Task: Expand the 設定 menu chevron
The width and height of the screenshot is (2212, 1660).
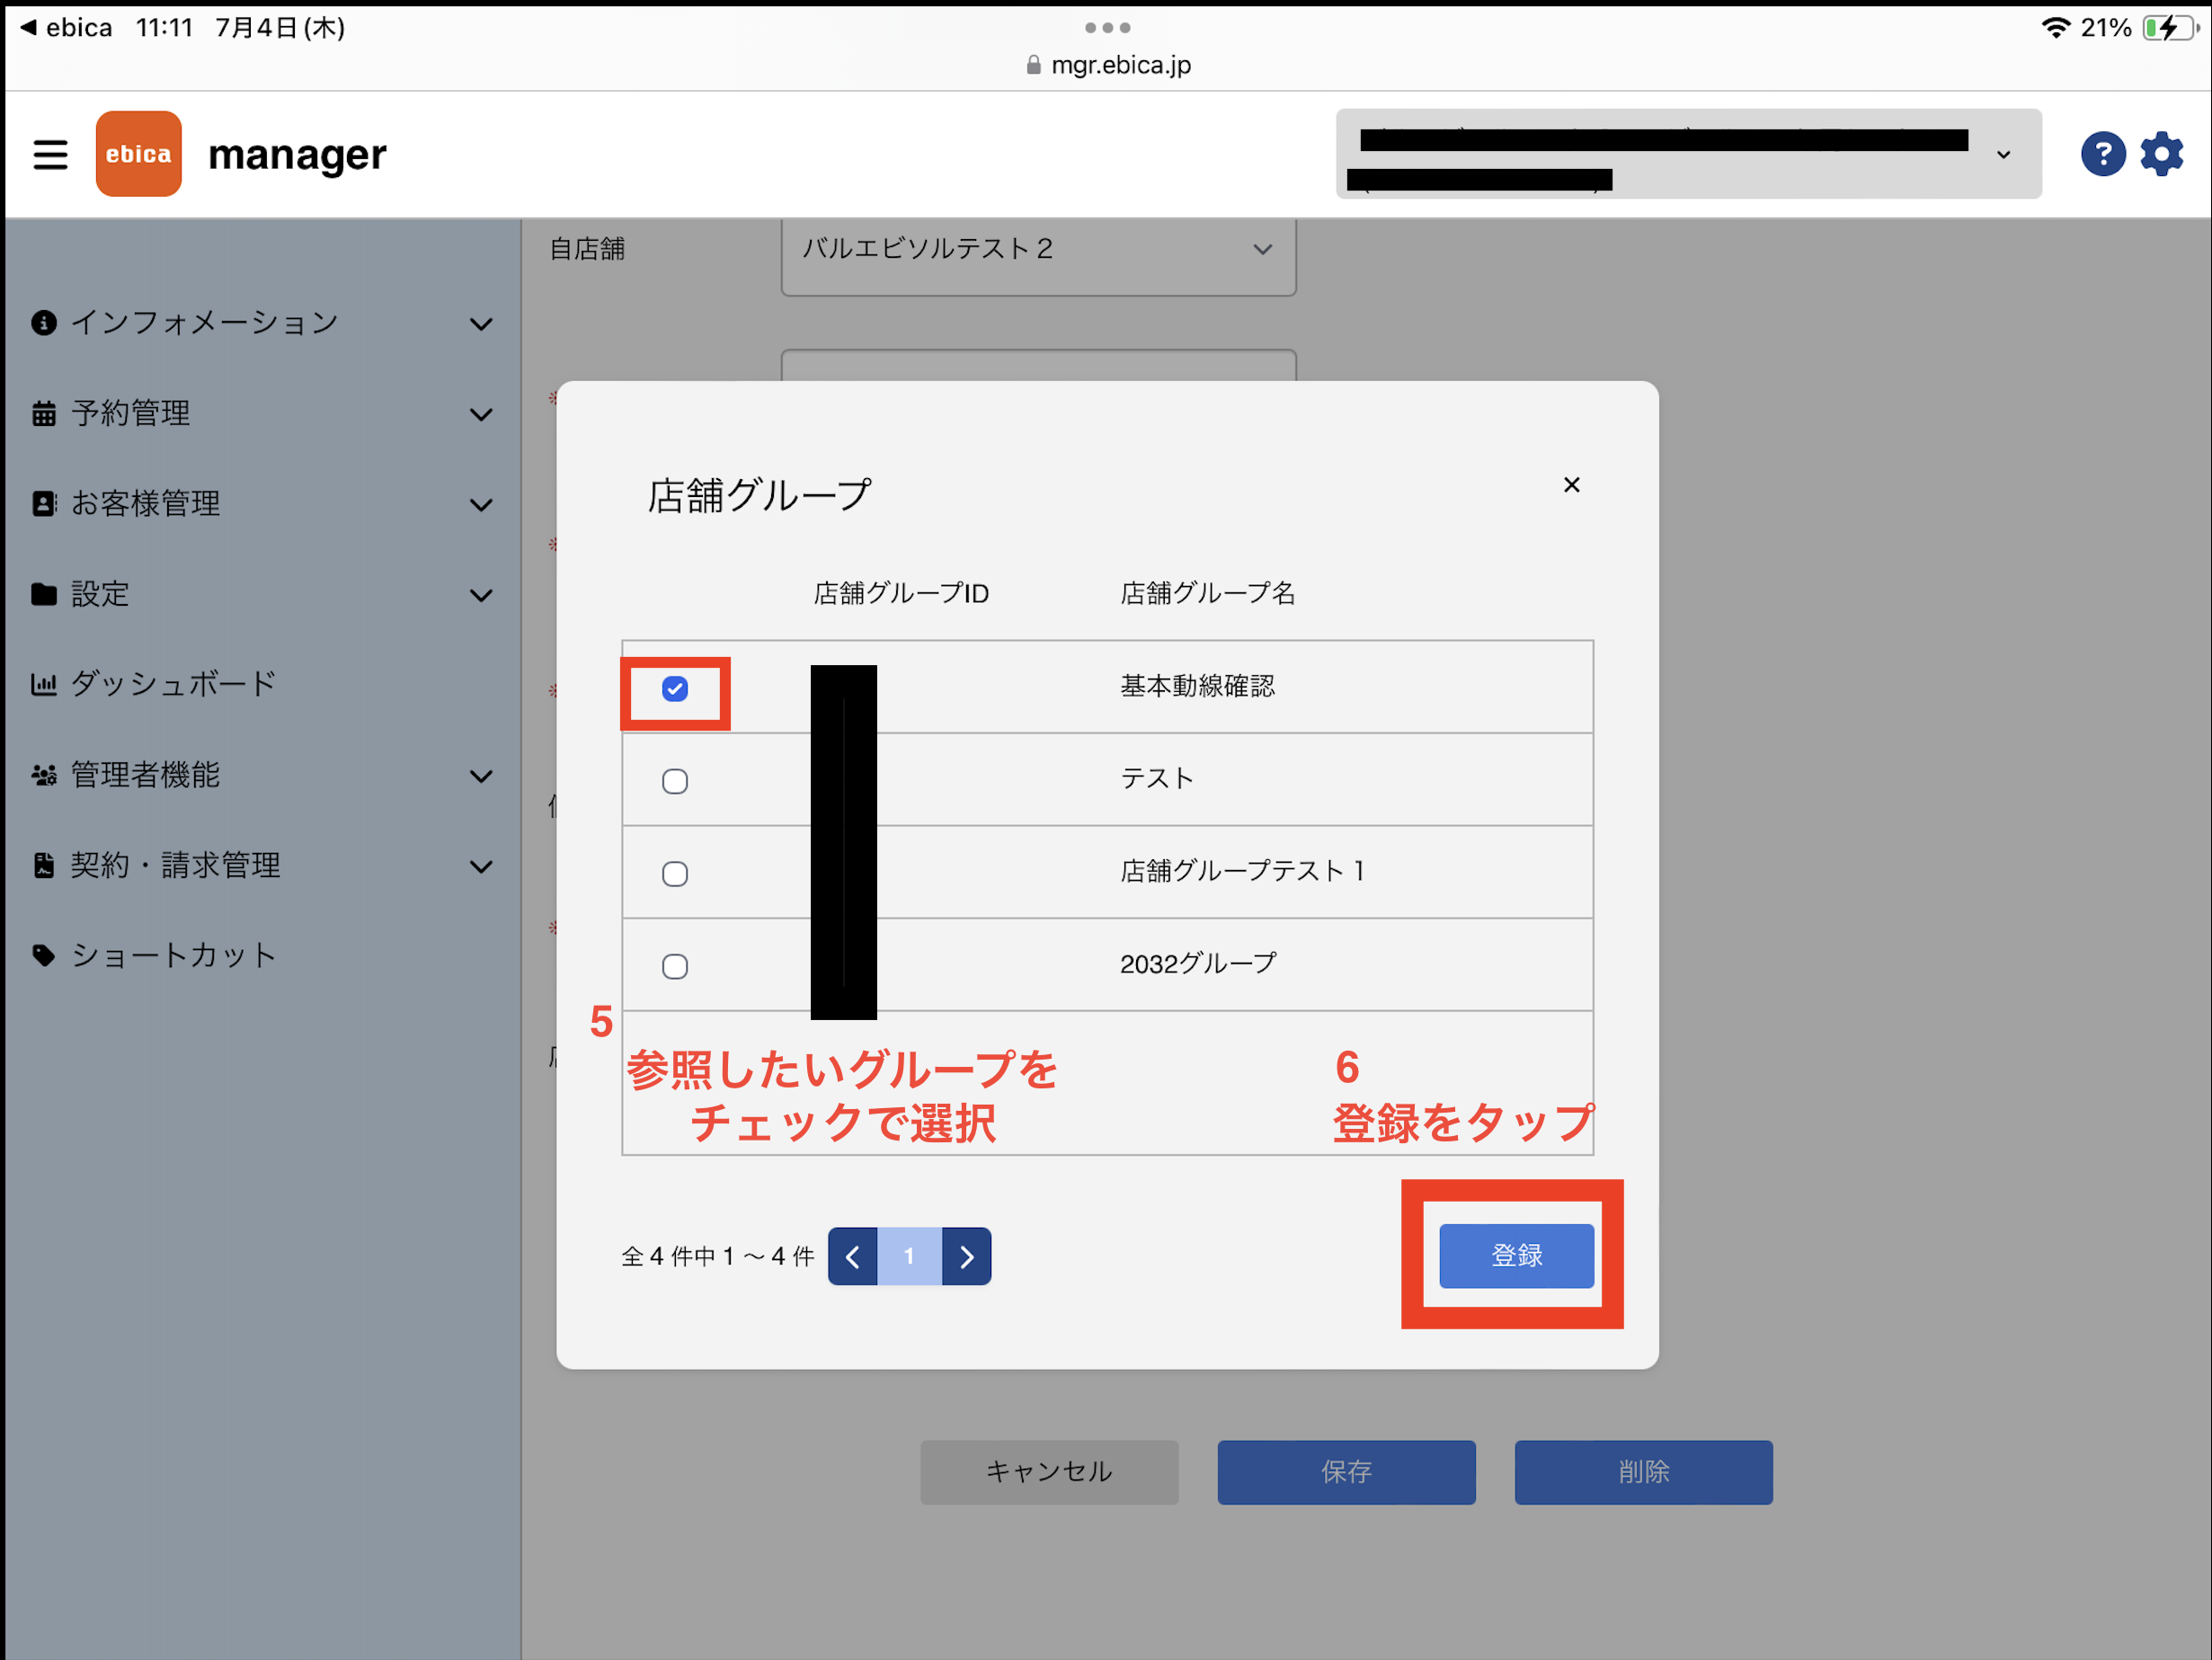Action: click(481, 595)
